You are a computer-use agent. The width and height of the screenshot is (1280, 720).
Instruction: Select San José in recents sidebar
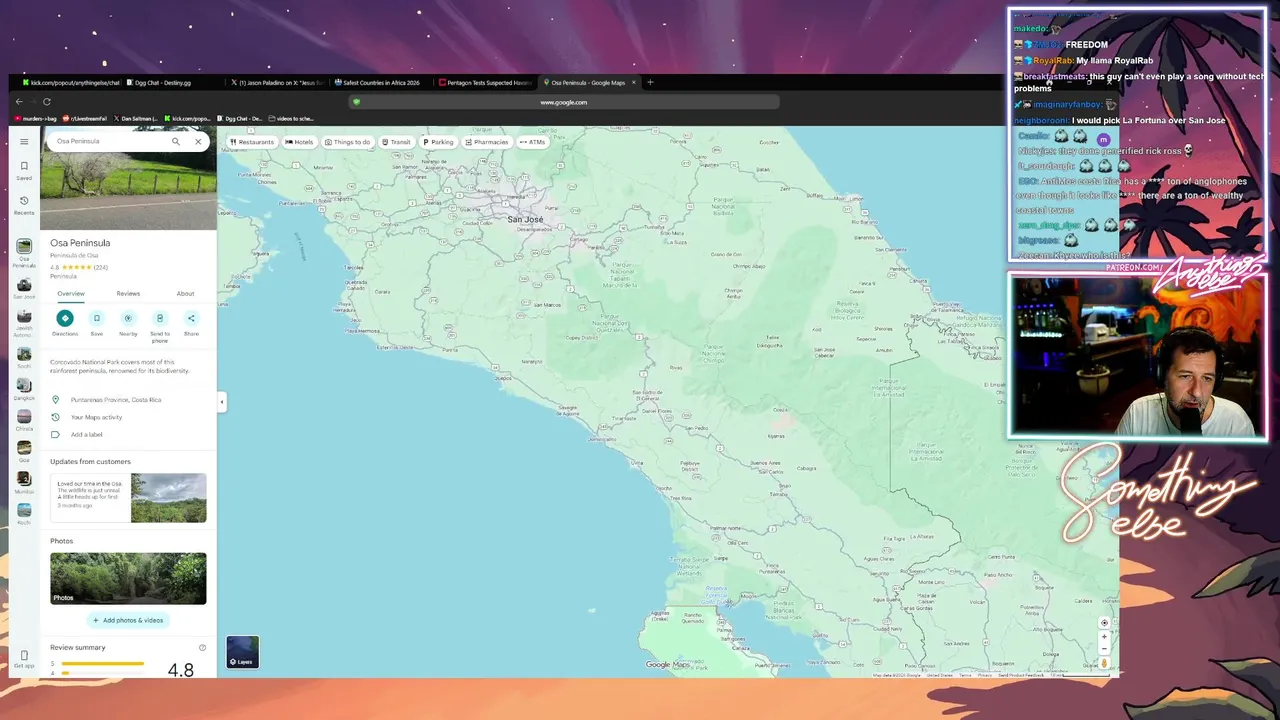click(24, 289)
